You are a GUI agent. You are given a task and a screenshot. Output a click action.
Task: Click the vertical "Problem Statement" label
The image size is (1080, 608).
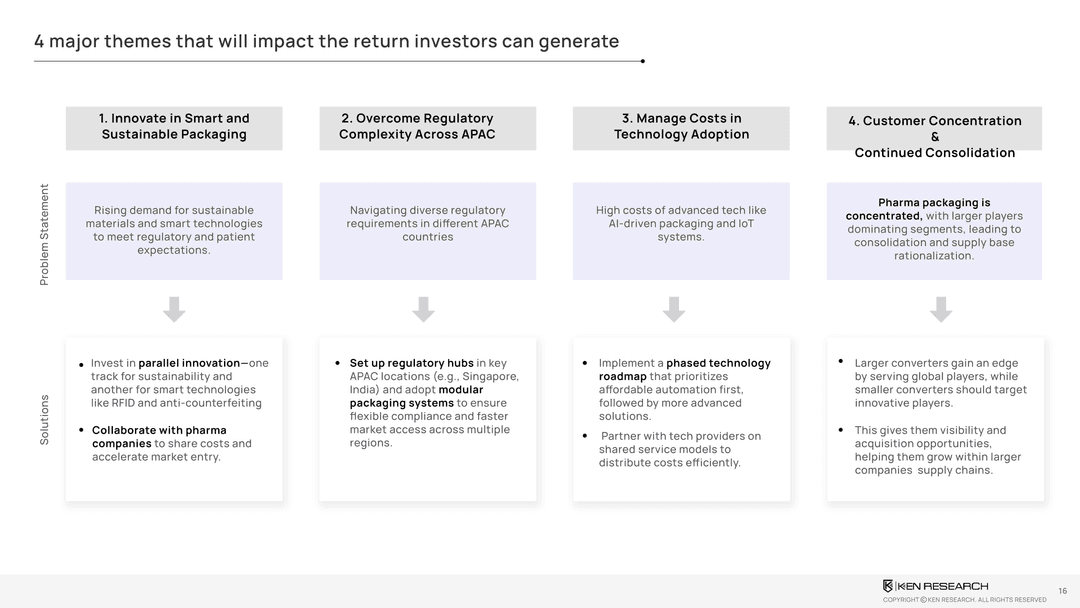click(x=44, y=234)
